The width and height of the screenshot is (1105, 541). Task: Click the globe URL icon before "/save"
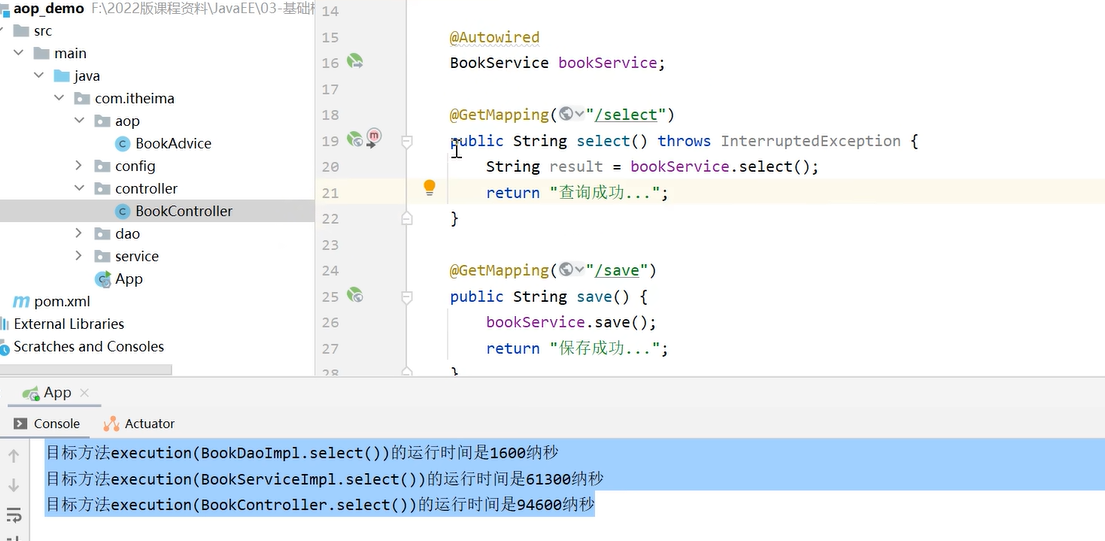pos(566,270)
